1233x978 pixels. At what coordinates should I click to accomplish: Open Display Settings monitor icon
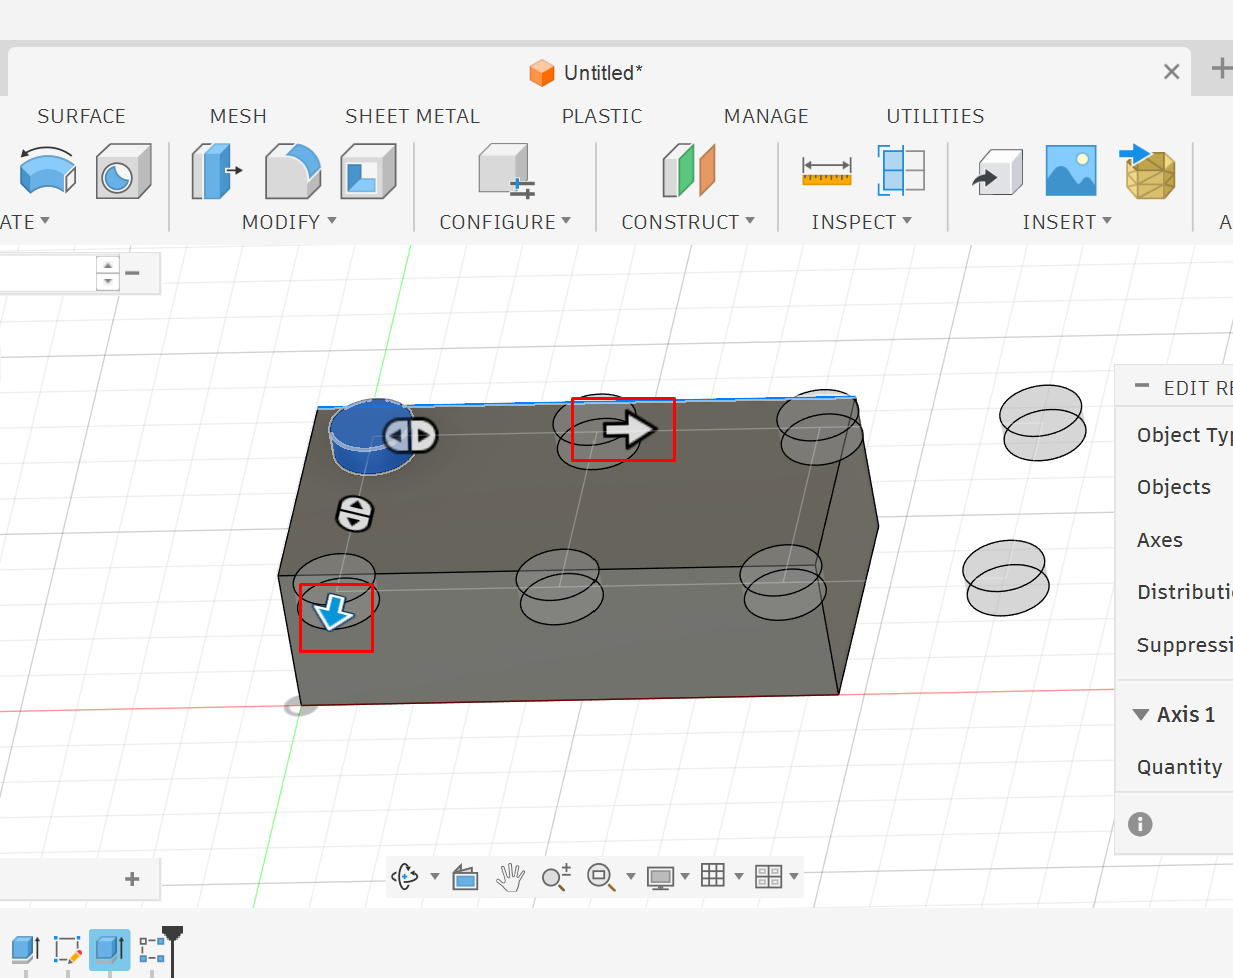click(661, 878)
